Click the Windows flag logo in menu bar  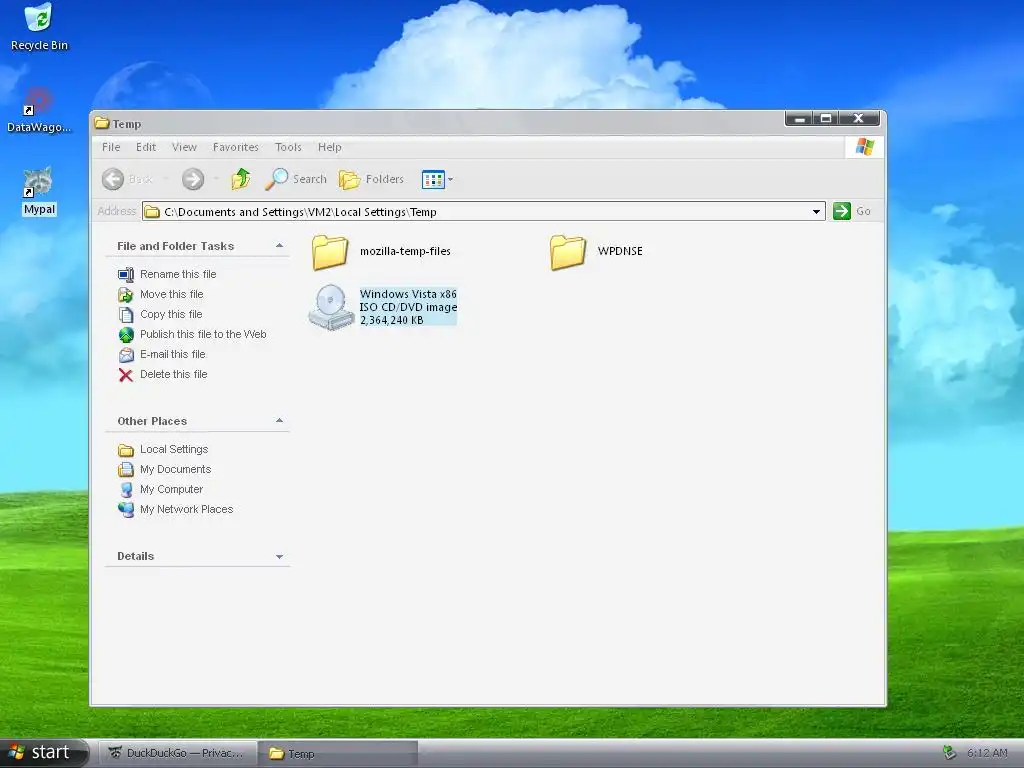point(865,147)
